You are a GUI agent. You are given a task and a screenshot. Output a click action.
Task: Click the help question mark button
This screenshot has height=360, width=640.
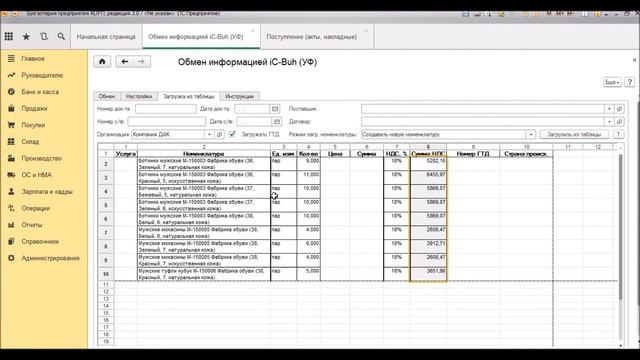629,82
